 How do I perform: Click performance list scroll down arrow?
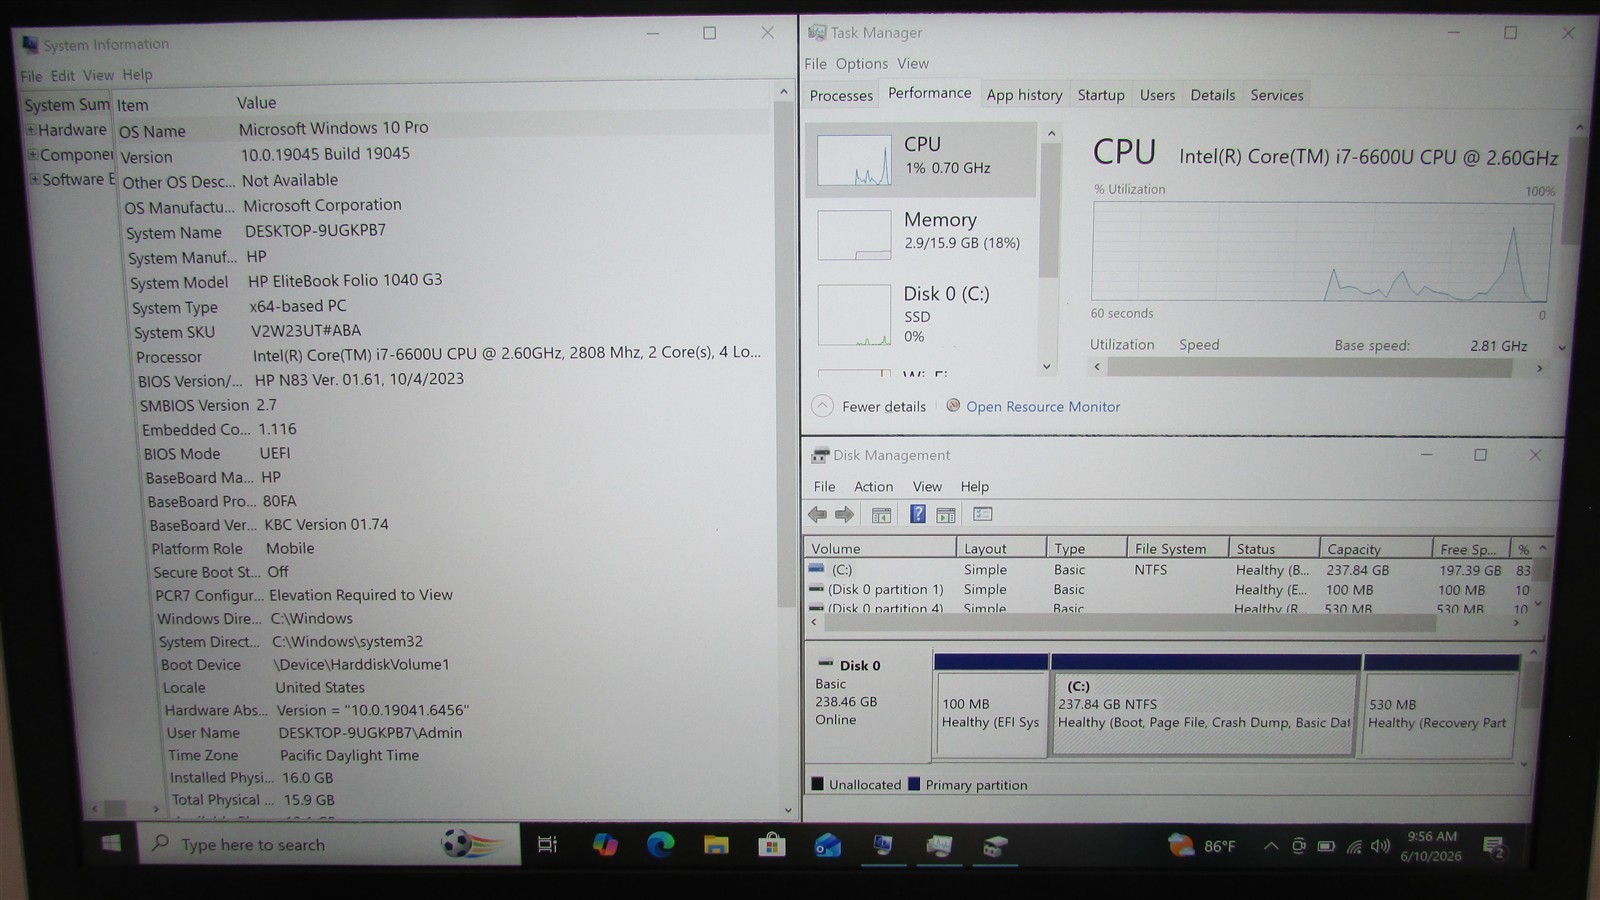[1047, 366]
